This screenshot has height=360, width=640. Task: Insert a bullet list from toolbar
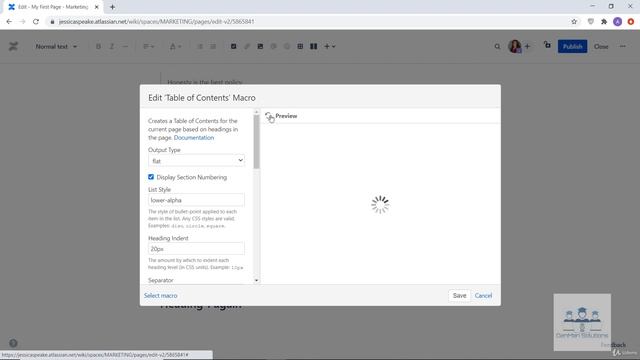click(x=200, y=47)
